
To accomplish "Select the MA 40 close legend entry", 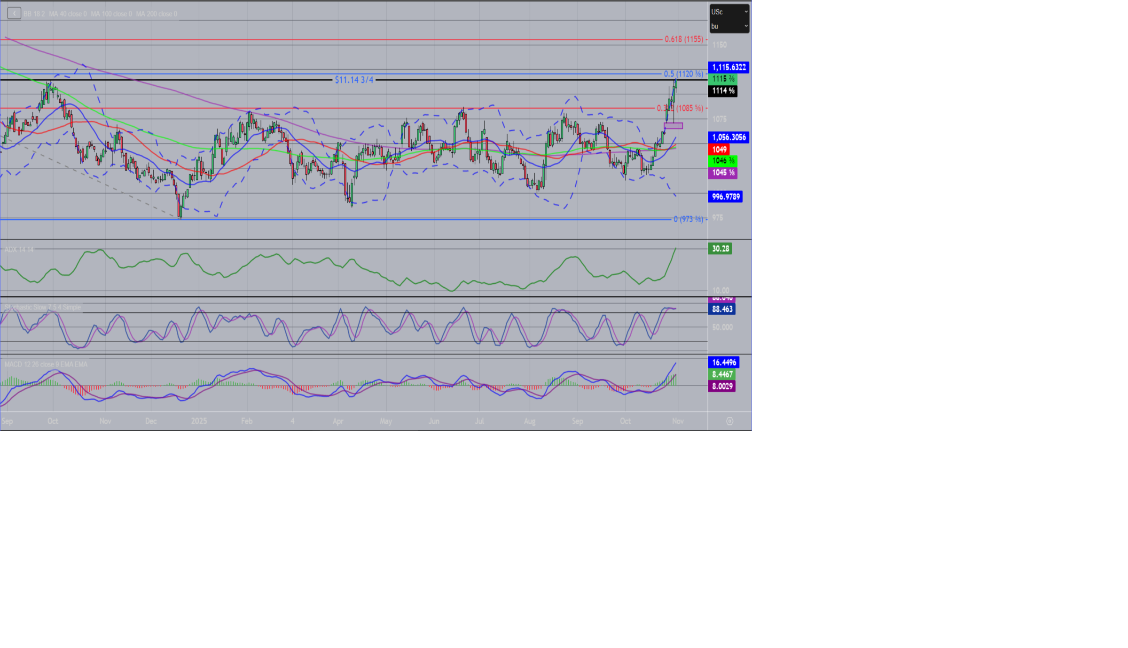I will [70, 14].
